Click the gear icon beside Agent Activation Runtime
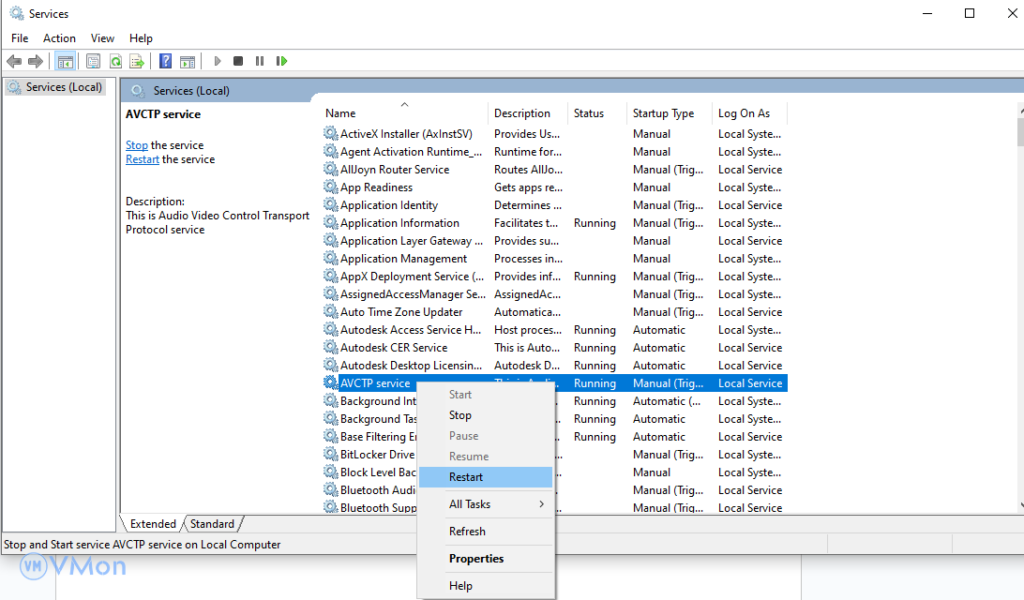1024x600 pixels. [x=330, y=151]
